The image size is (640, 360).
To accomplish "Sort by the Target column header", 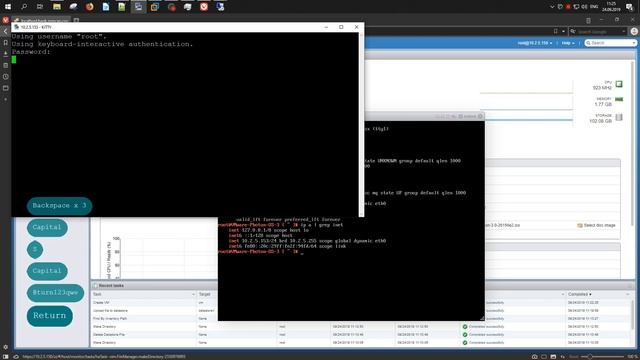I will click(x=204, y=294).
